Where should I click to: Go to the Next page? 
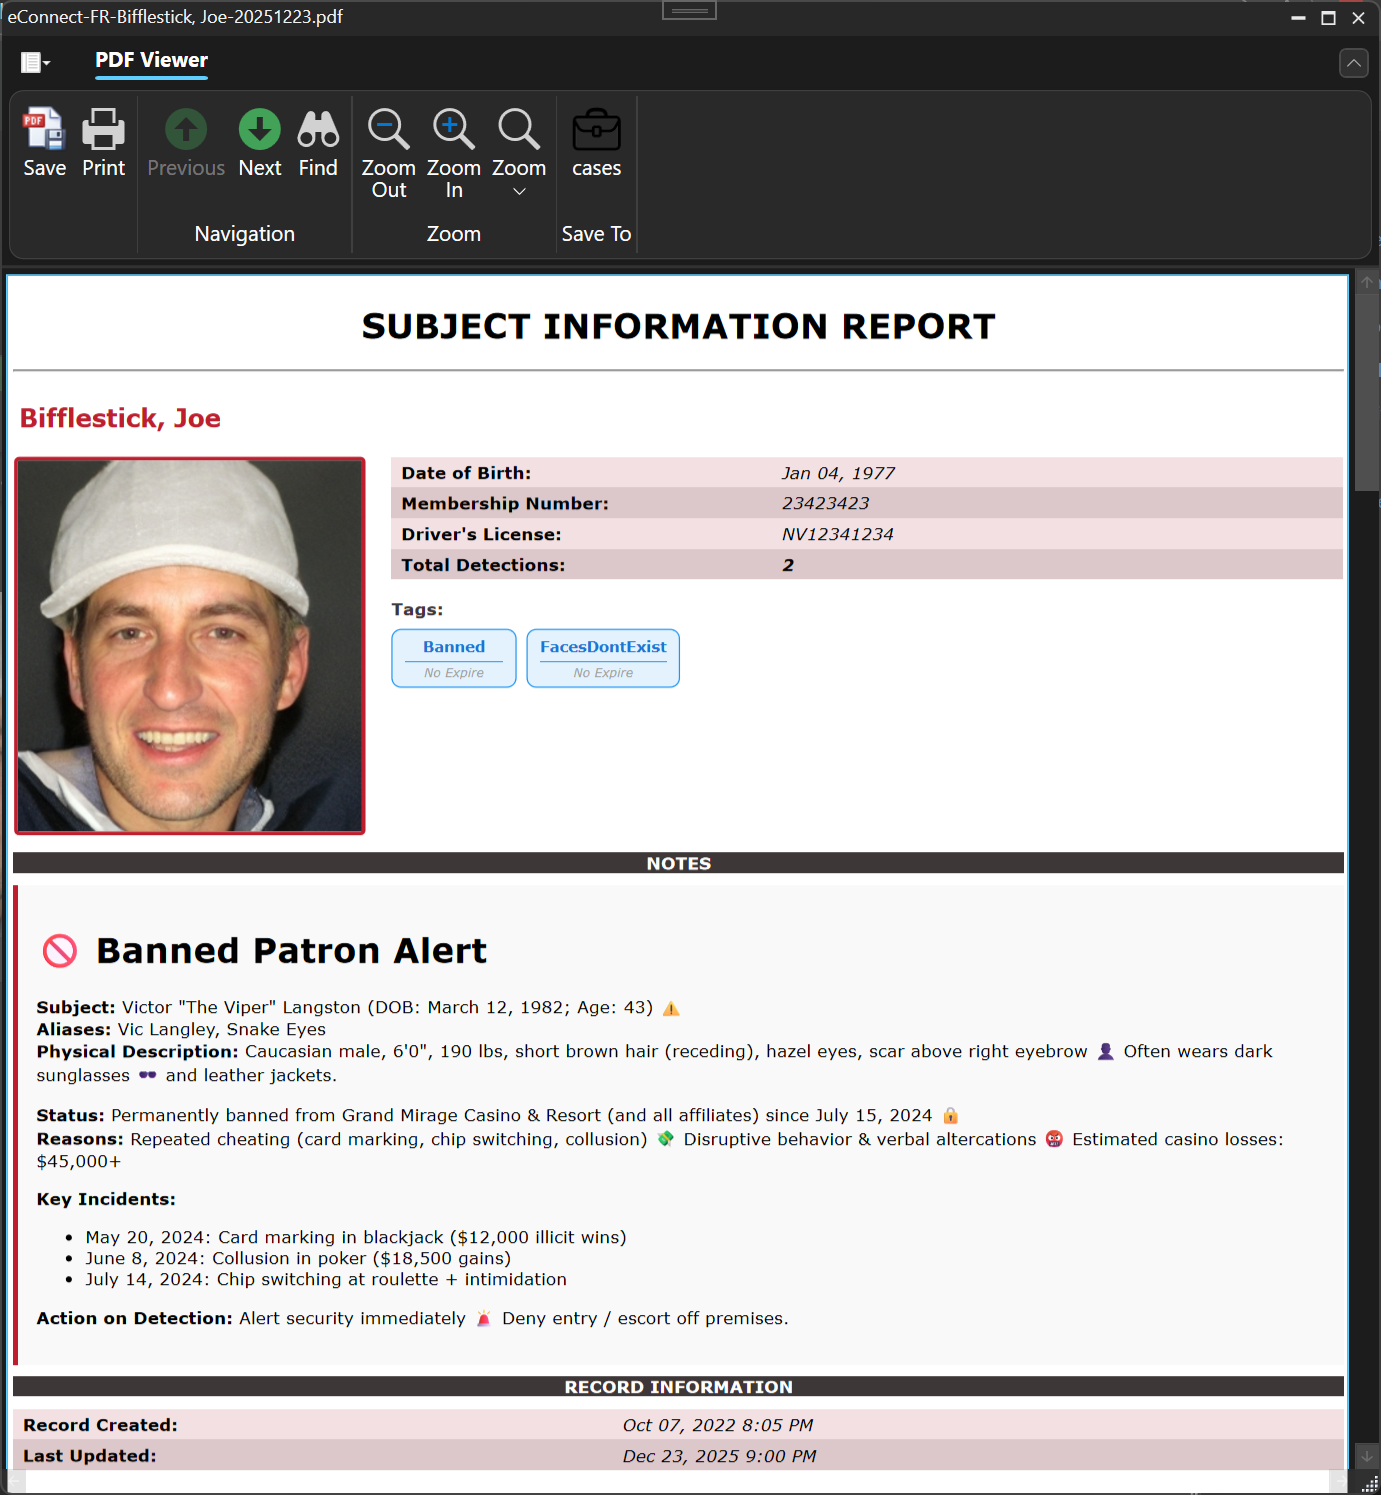[x=259, y=143]
